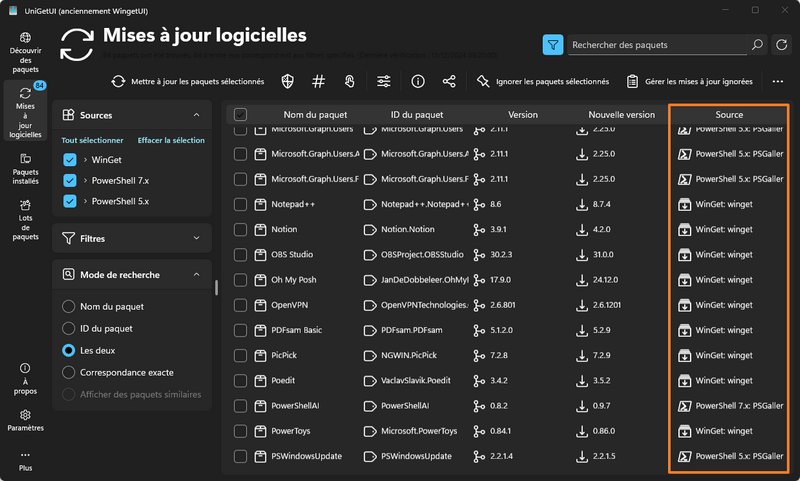Go to 'Découvrir des paquets' page
The width and height of the screenshot is (800, 481).
26,54
